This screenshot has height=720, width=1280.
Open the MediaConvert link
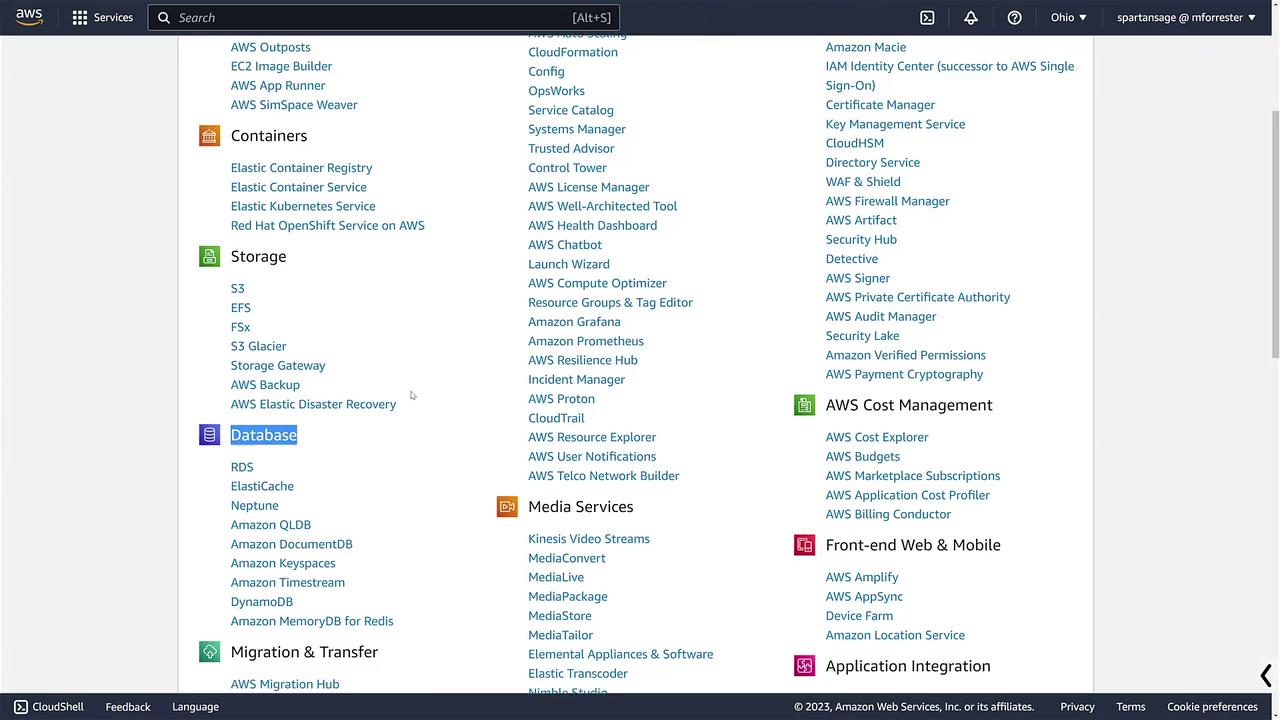tap(567, 558)
